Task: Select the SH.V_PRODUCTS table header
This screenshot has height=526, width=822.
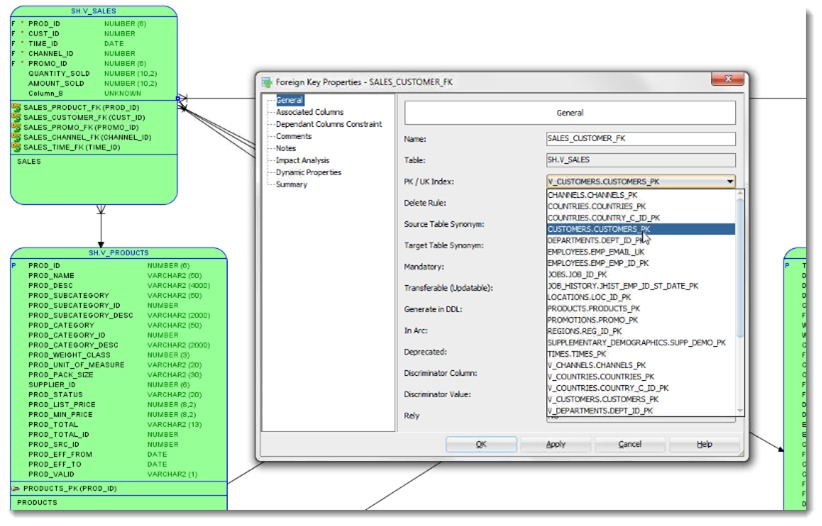Action: pyautogui.click(x=118, y=253)
